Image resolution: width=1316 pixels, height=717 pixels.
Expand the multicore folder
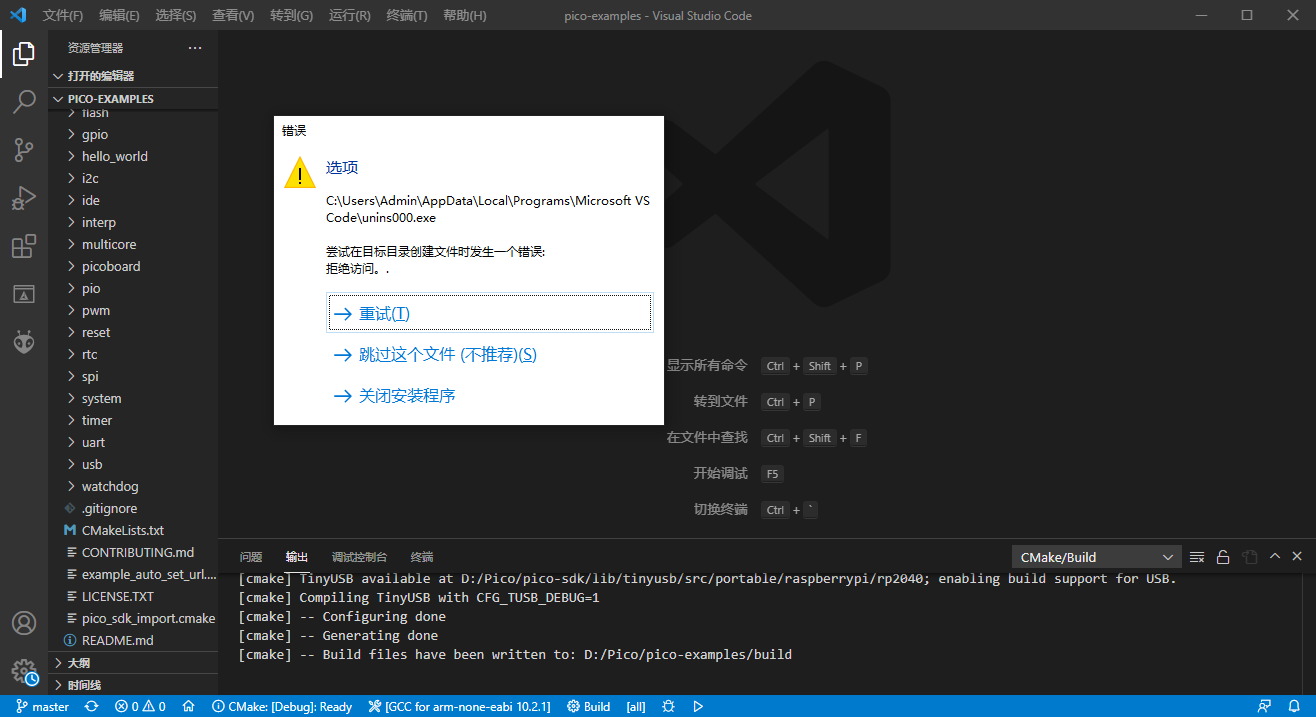[x=133, y=244]
